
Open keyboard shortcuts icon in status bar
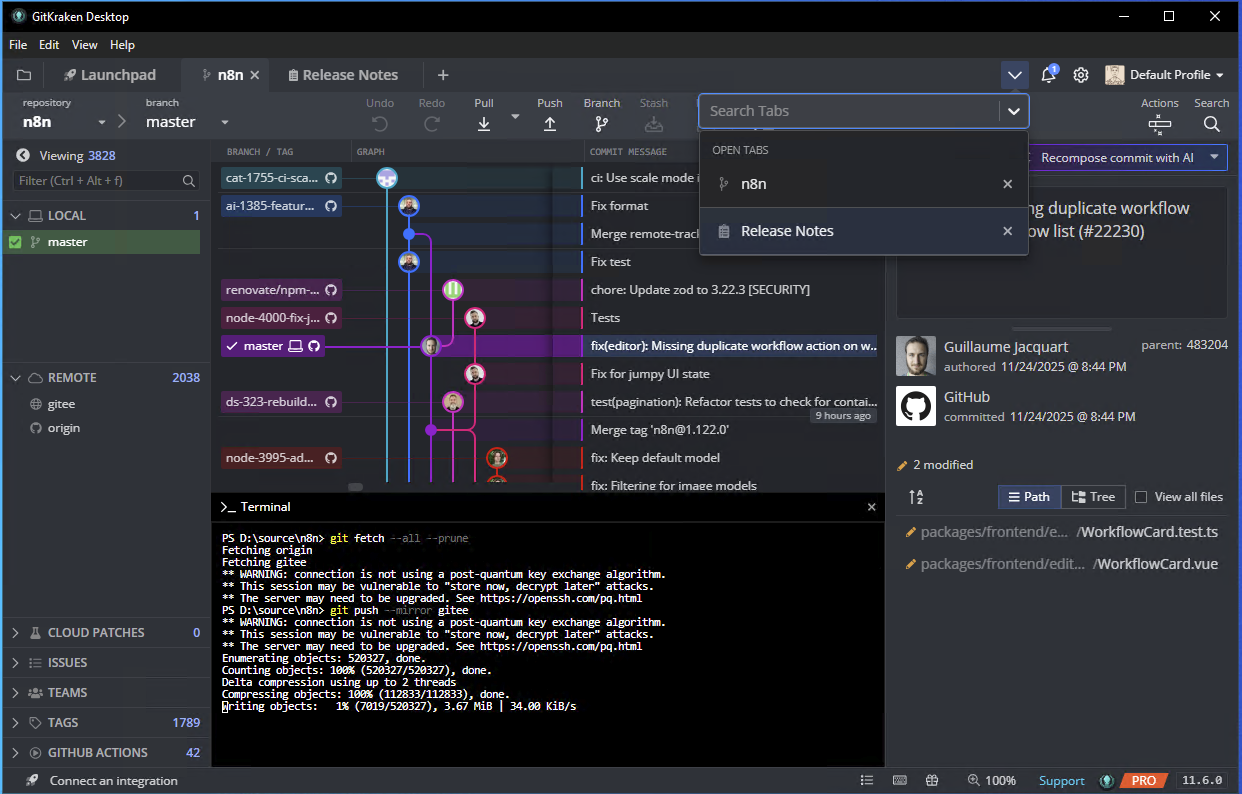pyautogui.click(x=899, y=781)
